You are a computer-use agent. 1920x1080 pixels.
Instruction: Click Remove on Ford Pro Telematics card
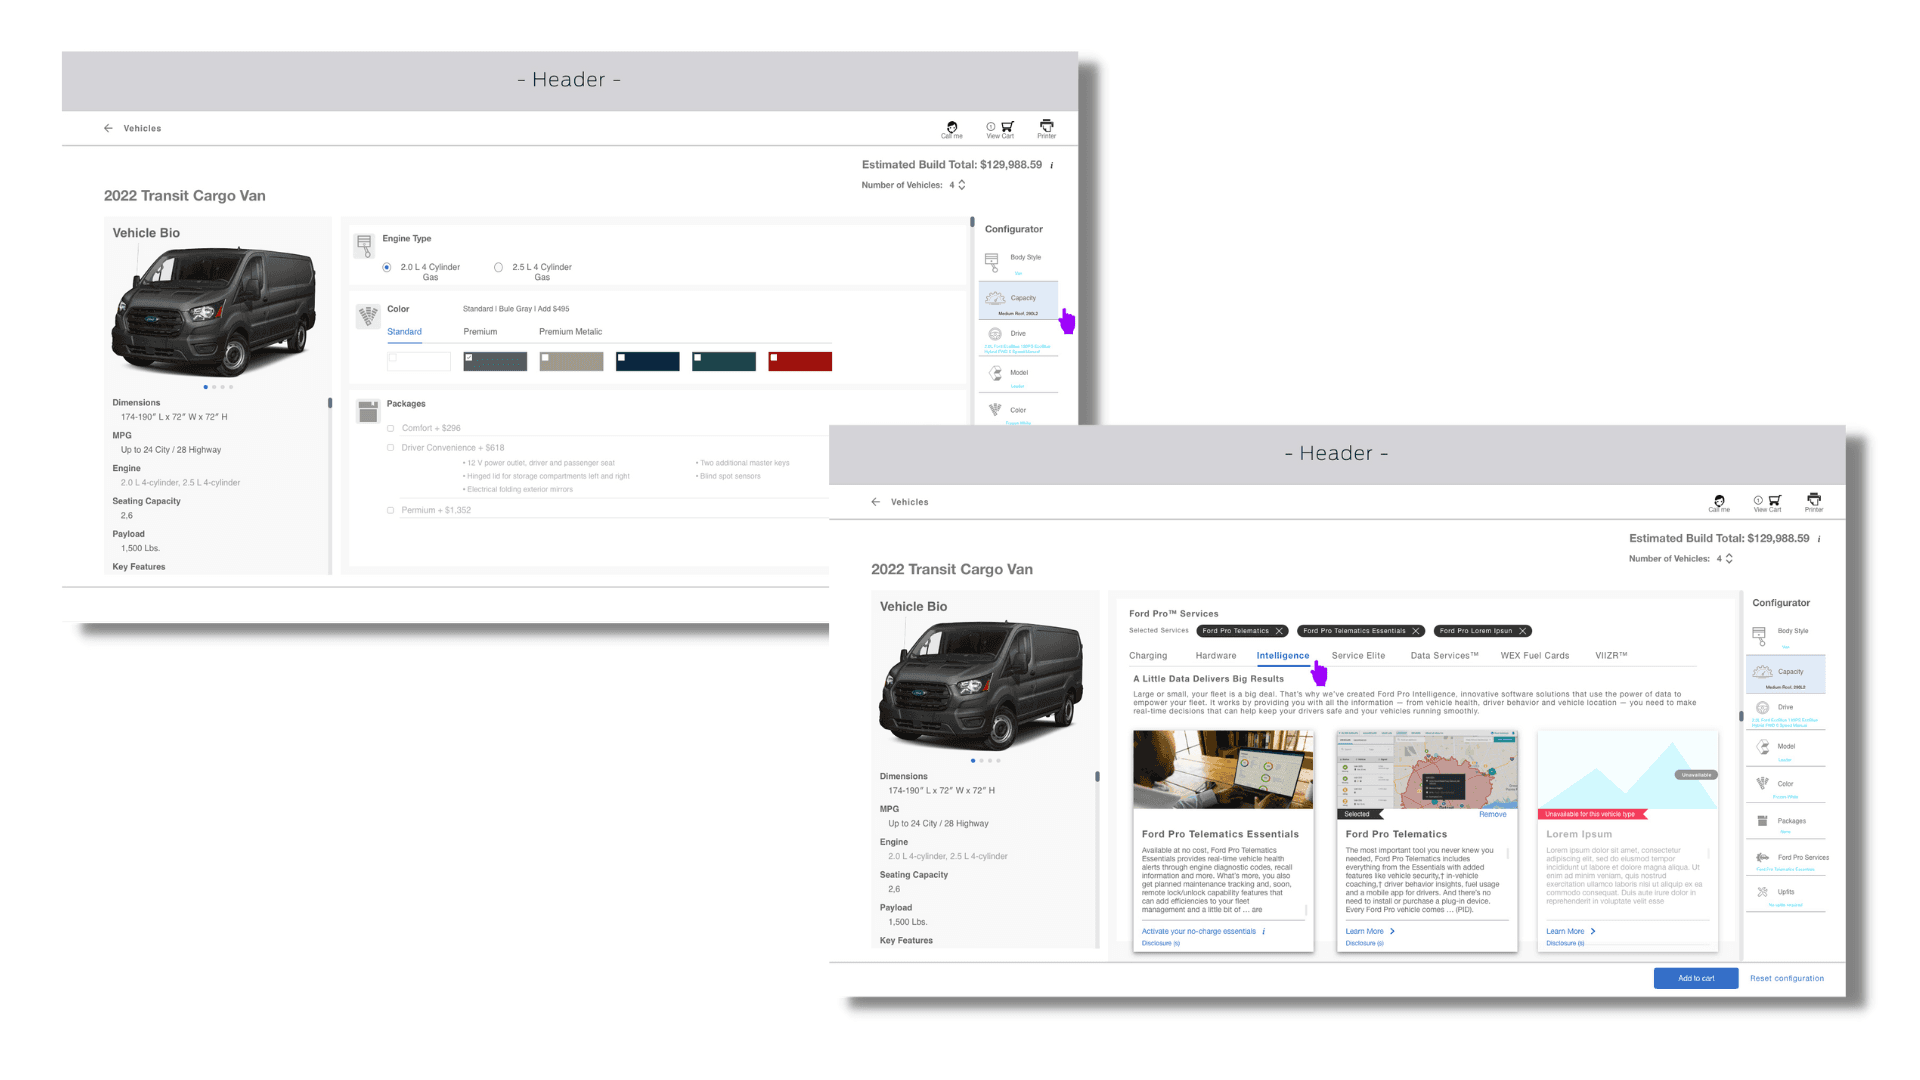click(1492, 815)
